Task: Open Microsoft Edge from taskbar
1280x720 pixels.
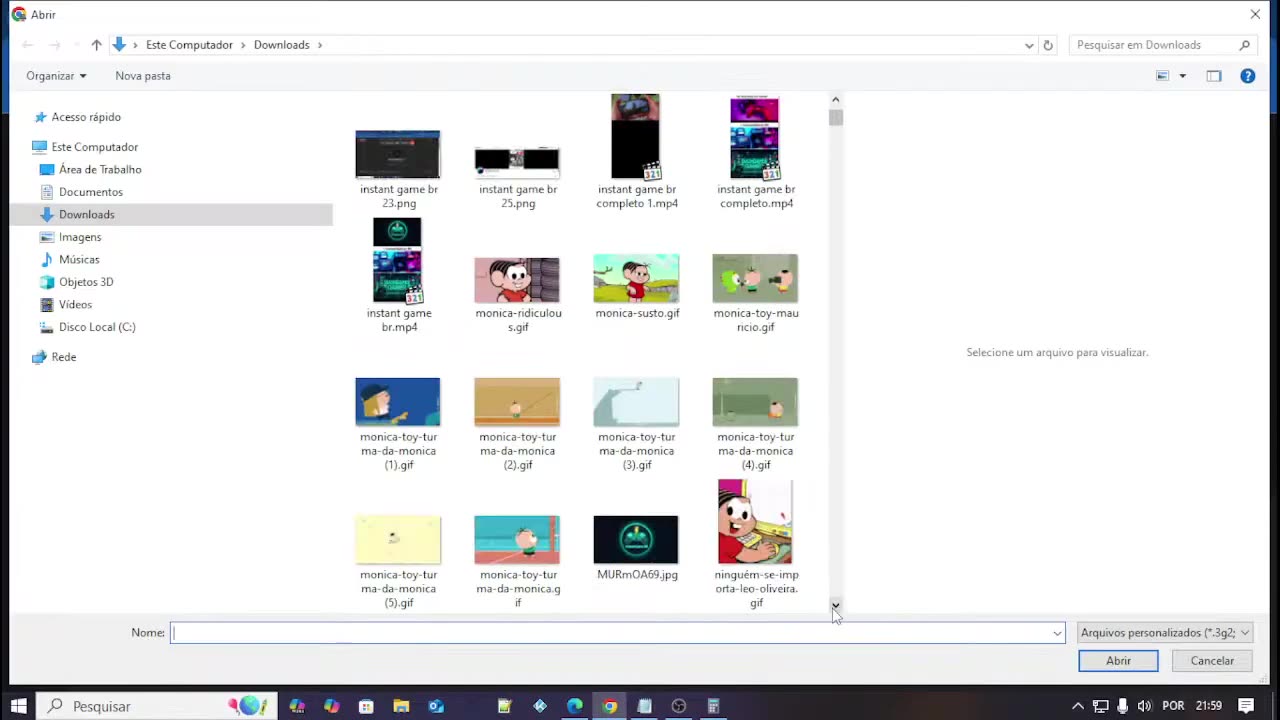Action: coord(575,706)
